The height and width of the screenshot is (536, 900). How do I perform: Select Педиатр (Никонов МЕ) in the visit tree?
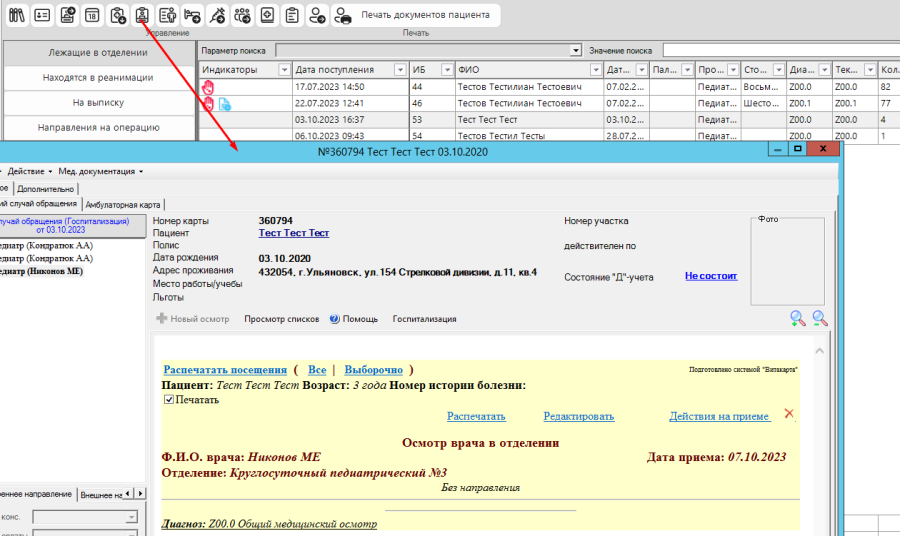tap(41, 271)
